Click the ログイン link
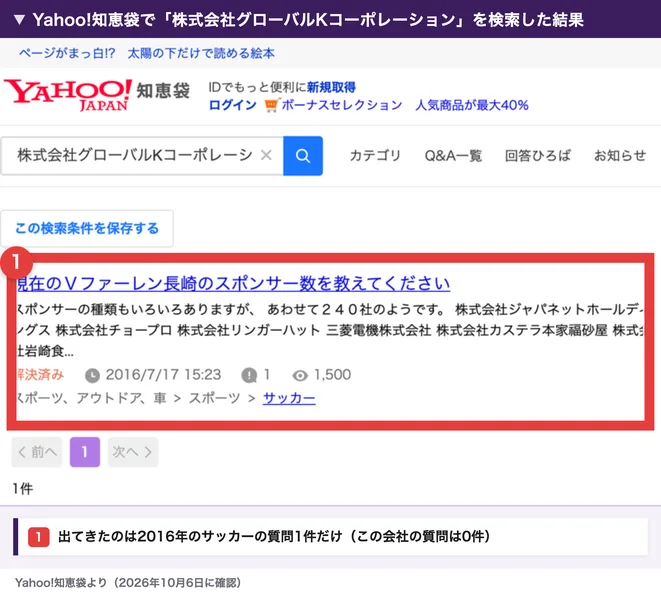The height and width of the screenshot is (600, 661). tap(233, 105)
